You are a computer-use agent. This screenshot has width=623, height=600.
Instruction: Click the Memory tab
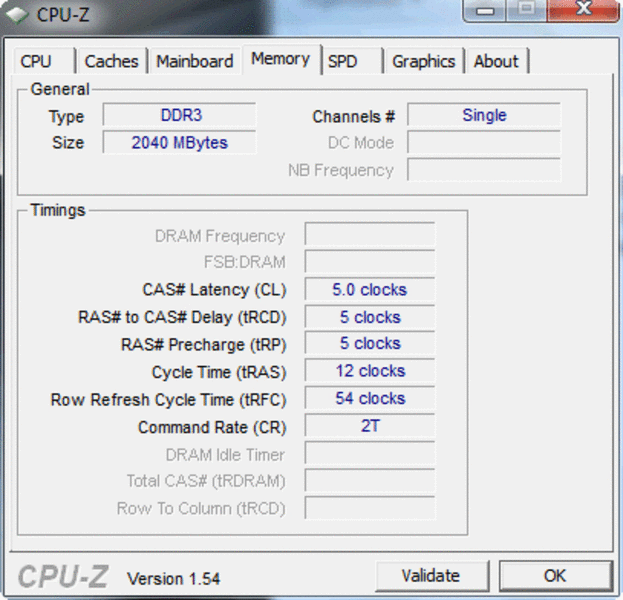click(281, 59)
